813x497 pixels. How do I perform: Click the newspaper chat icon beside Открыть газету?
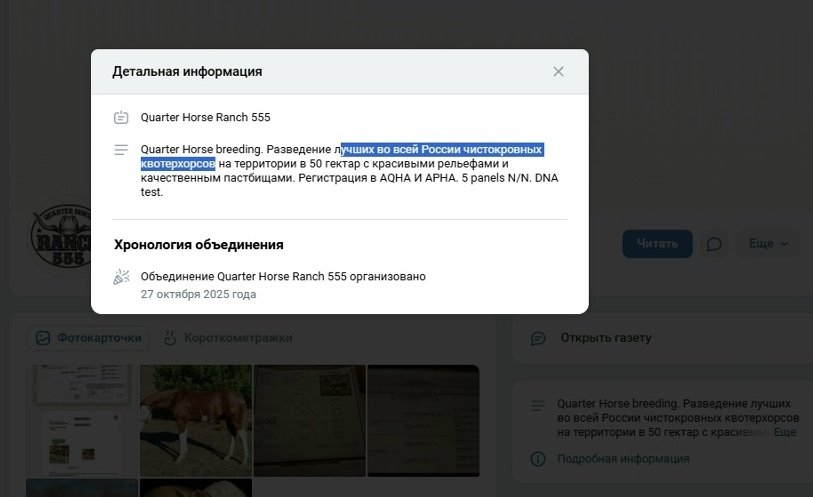[x=538, y=338]
